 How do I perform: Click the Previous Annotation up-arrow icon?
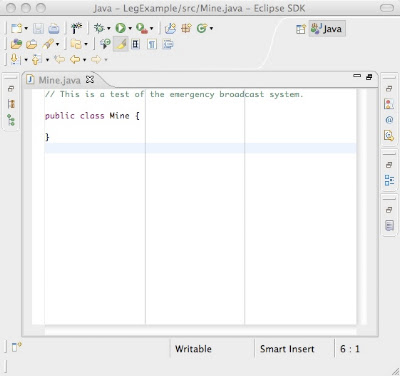point(36,60)
